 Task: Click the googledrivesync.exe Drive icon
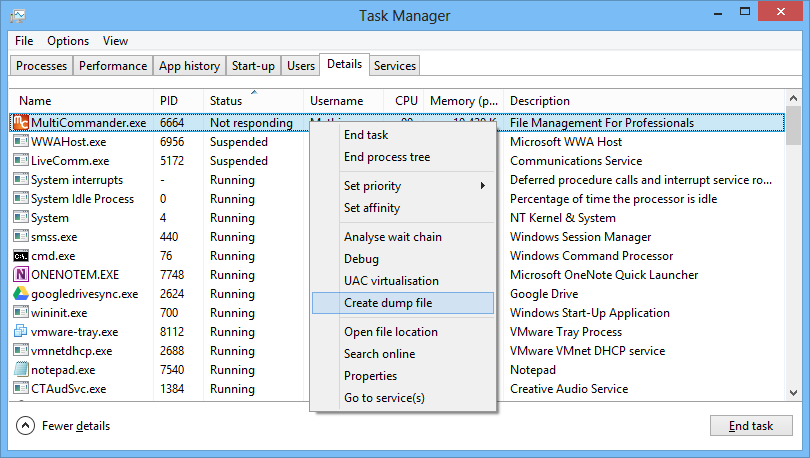(x=21, y=293)
